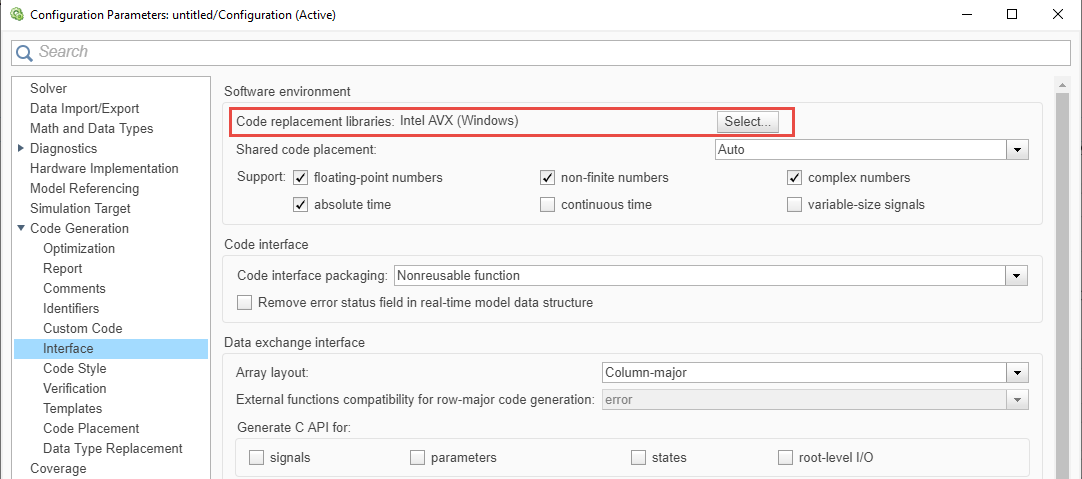Toggle absolute time support checkbox
Viewport: 1082px width, 479px height.
pos(300,205)
